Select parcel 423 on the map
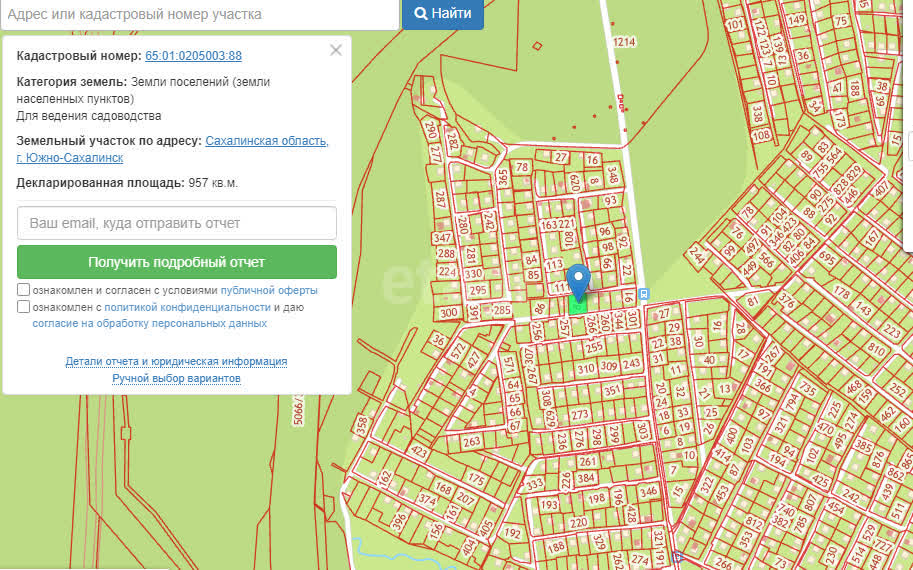Viewport: 913px width, 570px height. (420, 451)
